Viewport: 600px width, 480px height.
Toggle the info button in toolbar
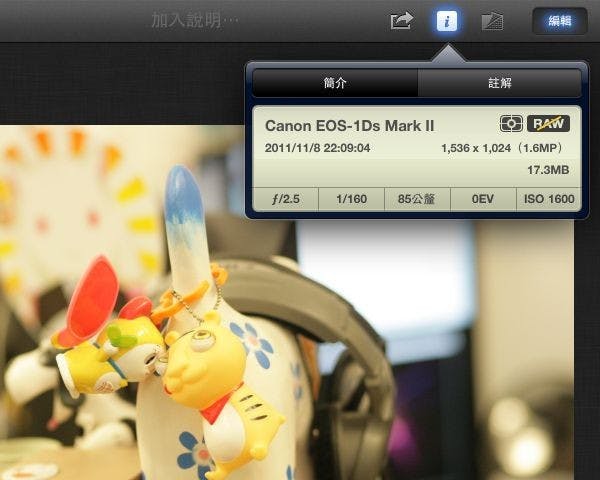click(447, 21)
